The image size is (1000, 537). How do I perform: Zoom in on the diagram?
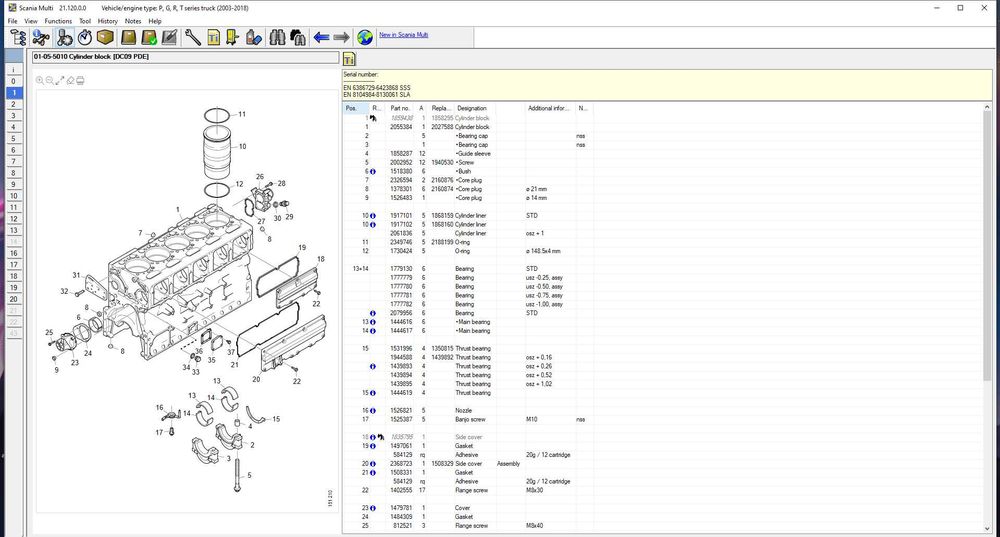pos(40,80)
